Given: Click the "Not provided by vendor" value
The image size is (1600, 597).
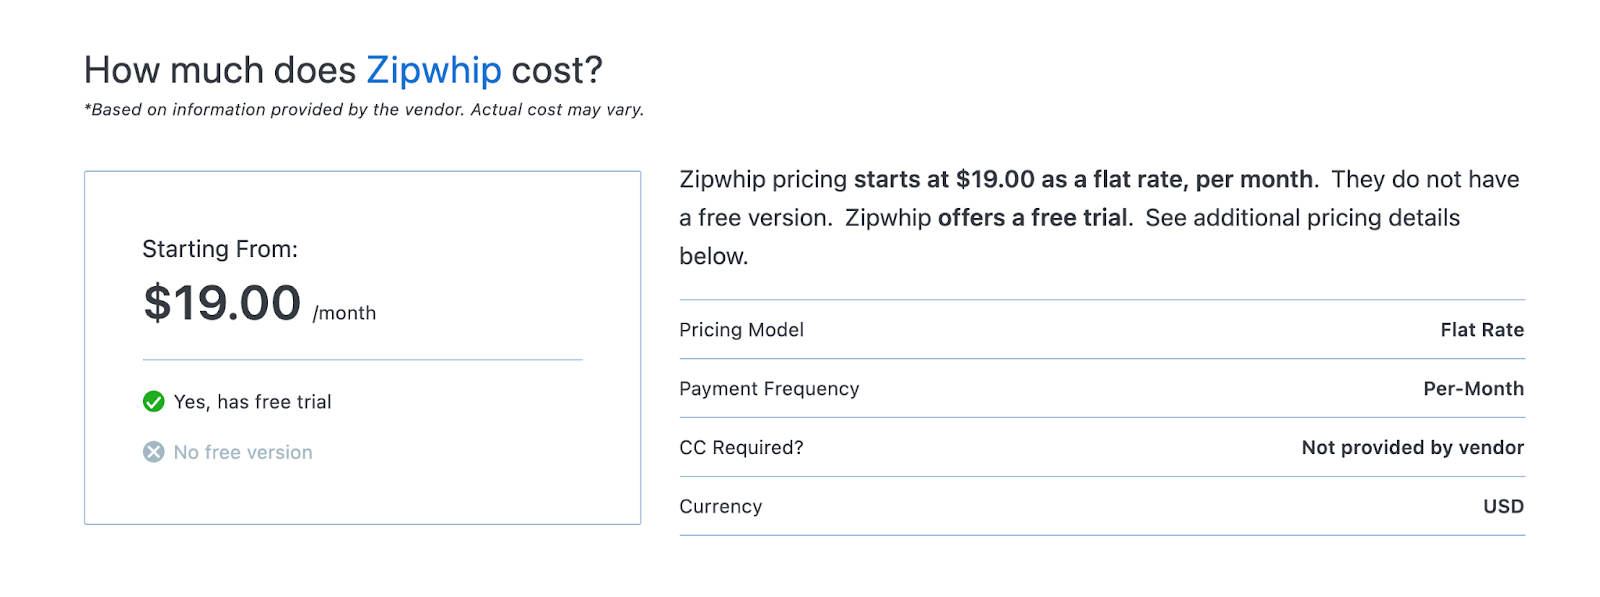Looking at the screenshot, I should (1412, 448).
